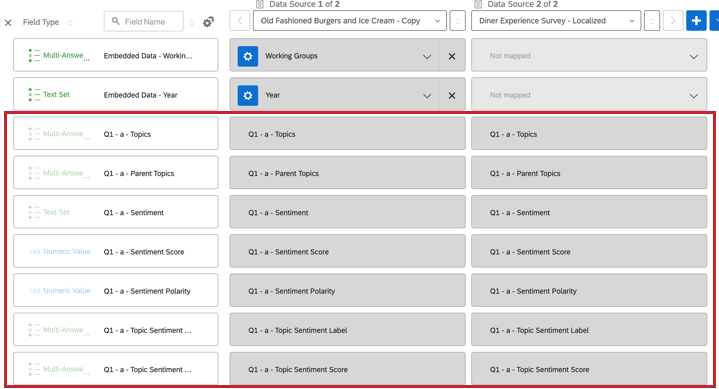Click Q1 - a - Sentiment Score in Data Source 1

click(347, 251)
